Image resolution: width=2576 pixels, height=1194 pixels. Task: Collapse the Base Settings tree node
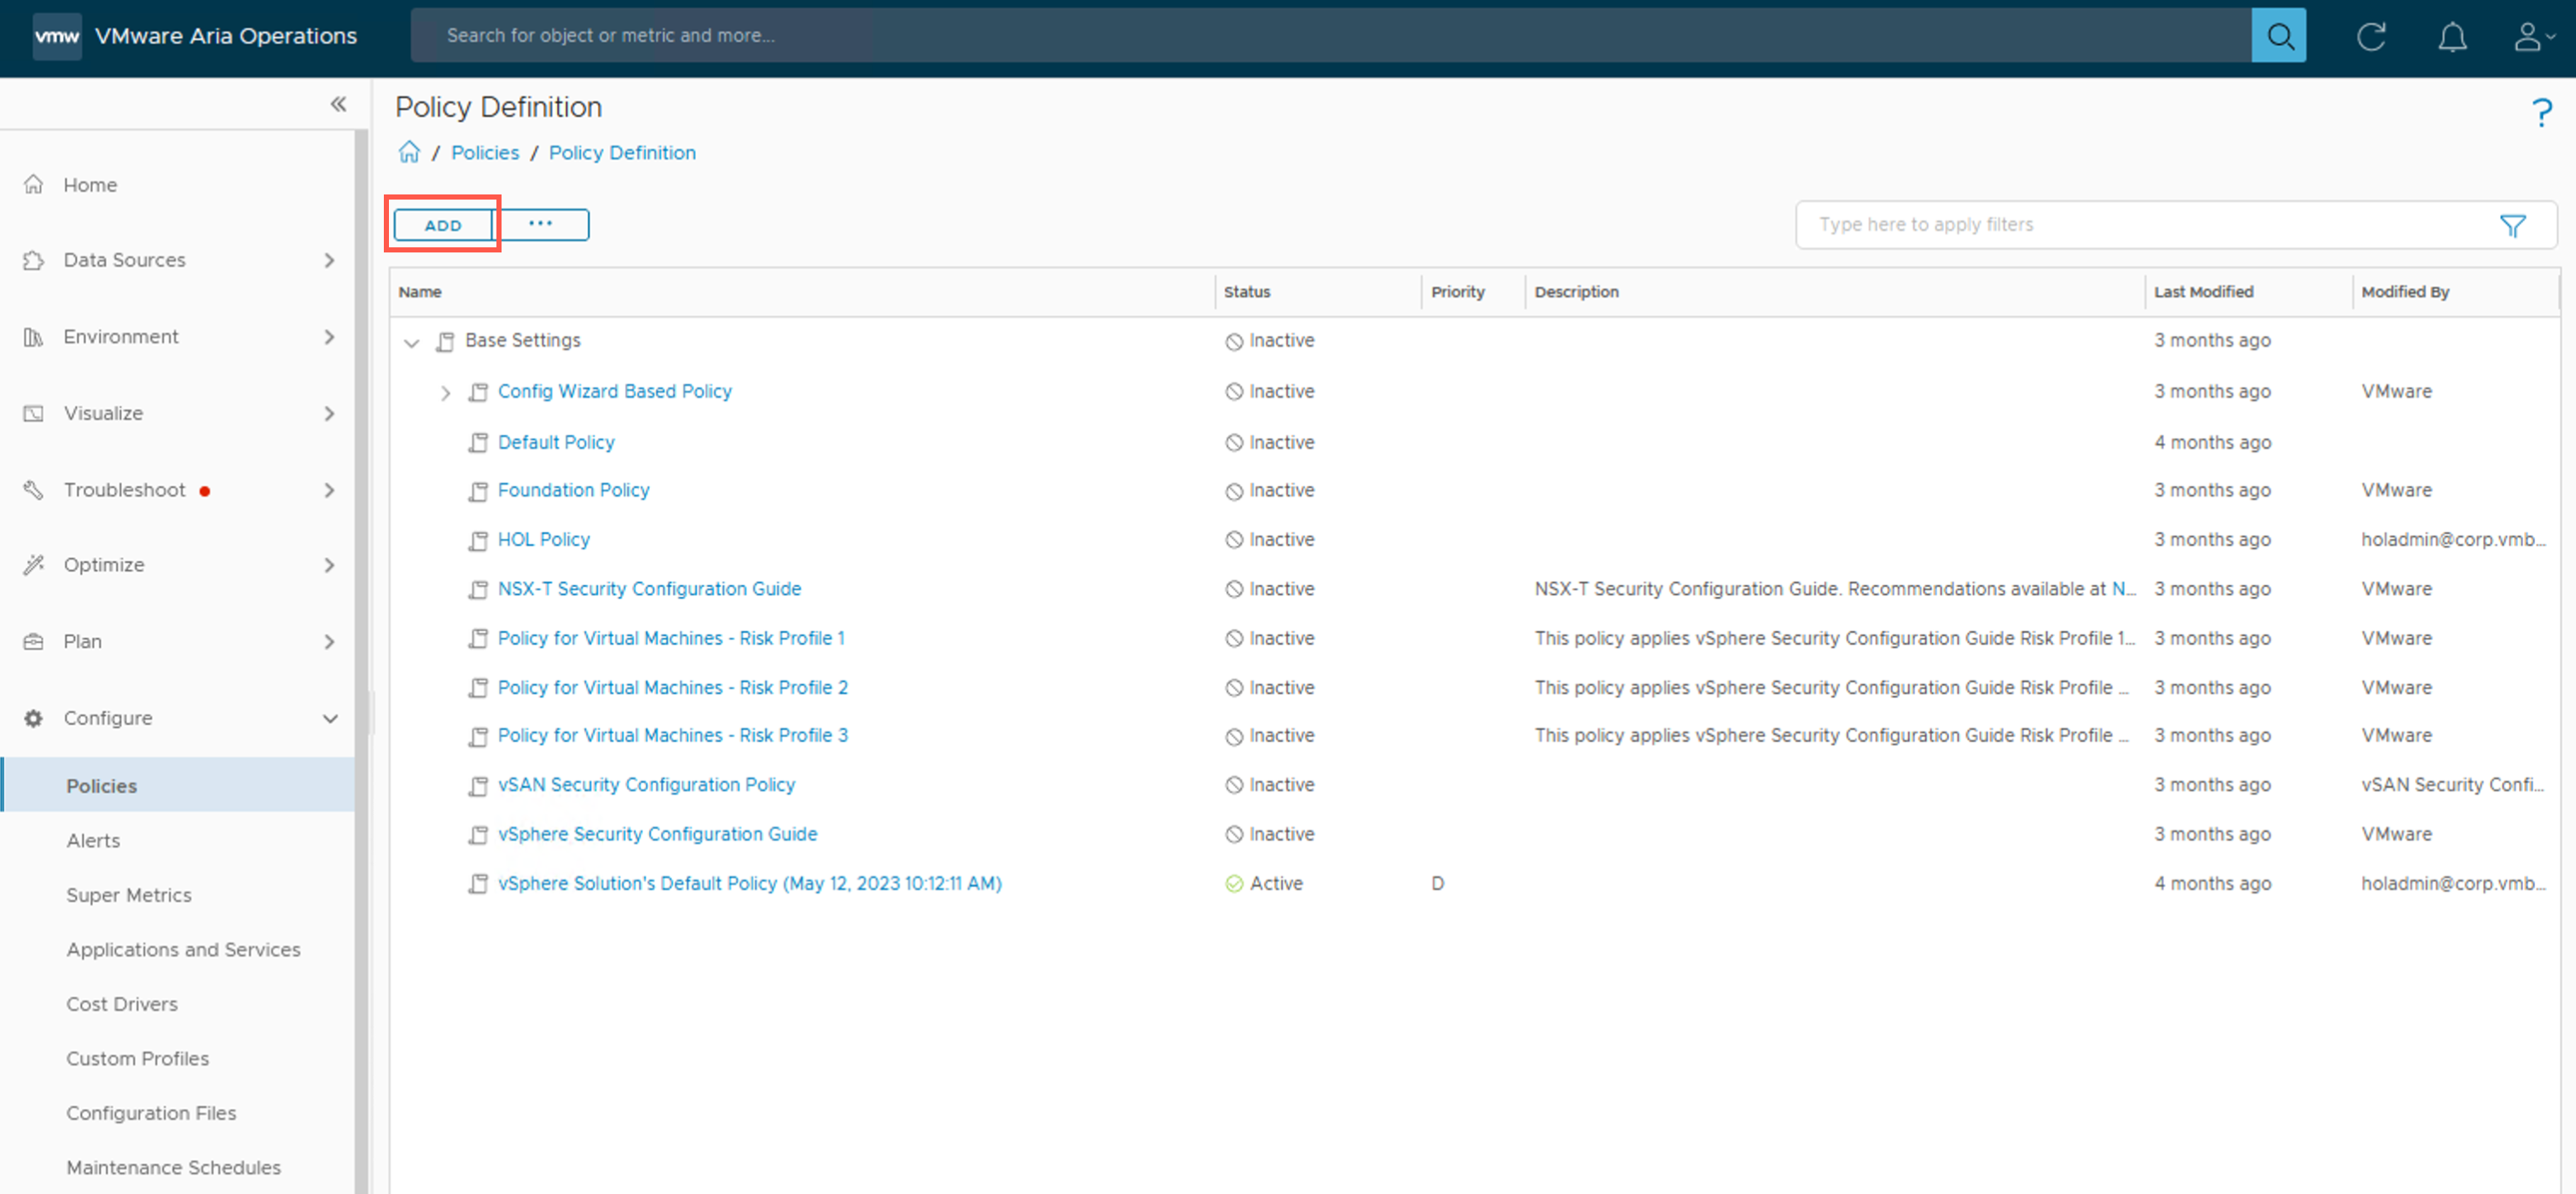click(411, 343)
